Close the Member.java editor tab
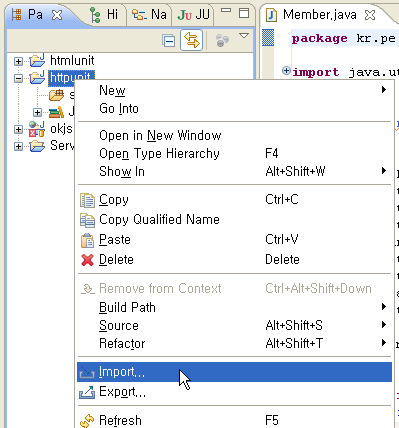This screenshot has width=399, height=428. pos(370,15)
